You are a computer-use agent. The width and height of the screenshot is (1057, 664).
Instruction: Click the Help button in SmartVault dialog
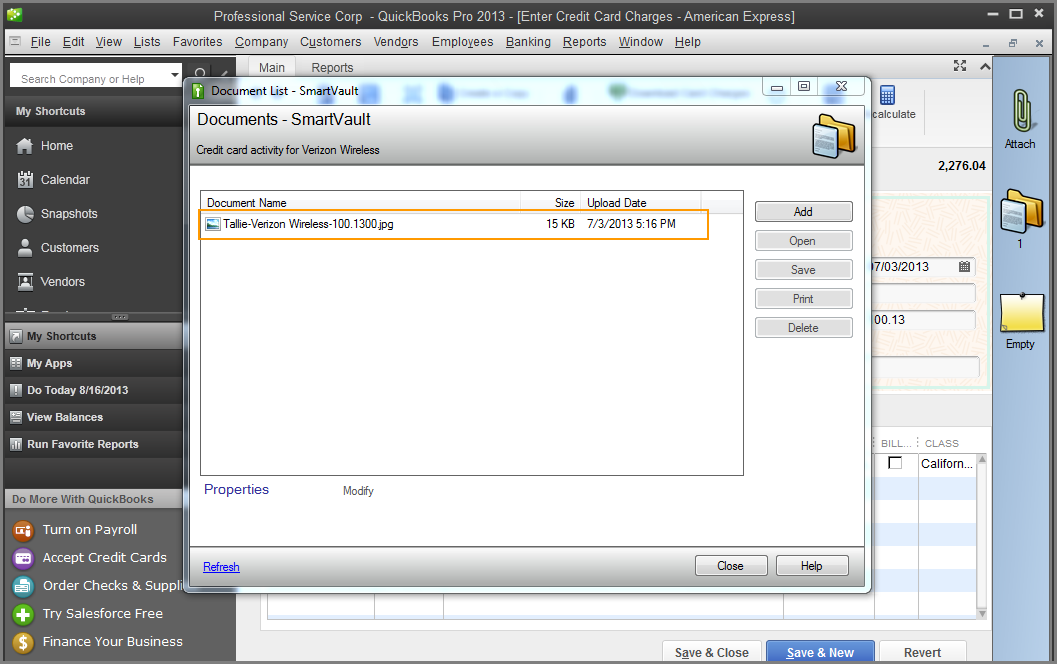812,566
